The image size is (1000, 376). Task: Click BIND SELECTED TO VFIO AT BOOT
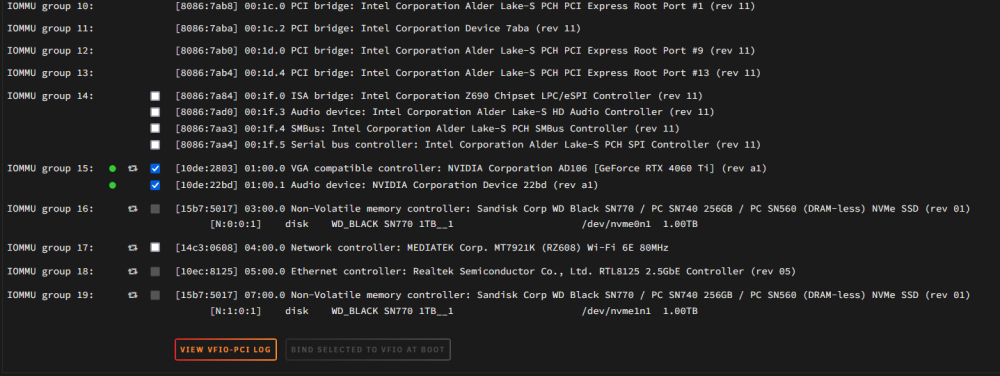[368, 350]
